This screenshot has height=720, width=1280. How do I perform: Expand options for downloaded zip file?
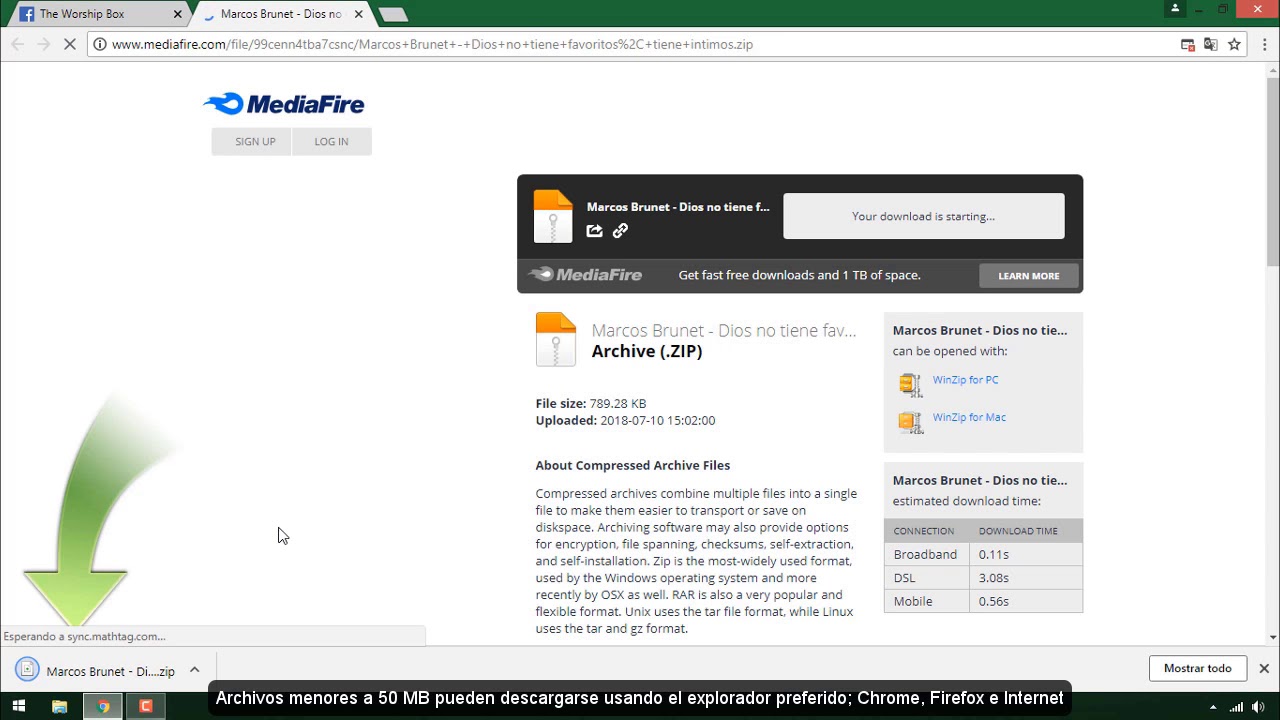pyautogui.click(x=195, y=670)
